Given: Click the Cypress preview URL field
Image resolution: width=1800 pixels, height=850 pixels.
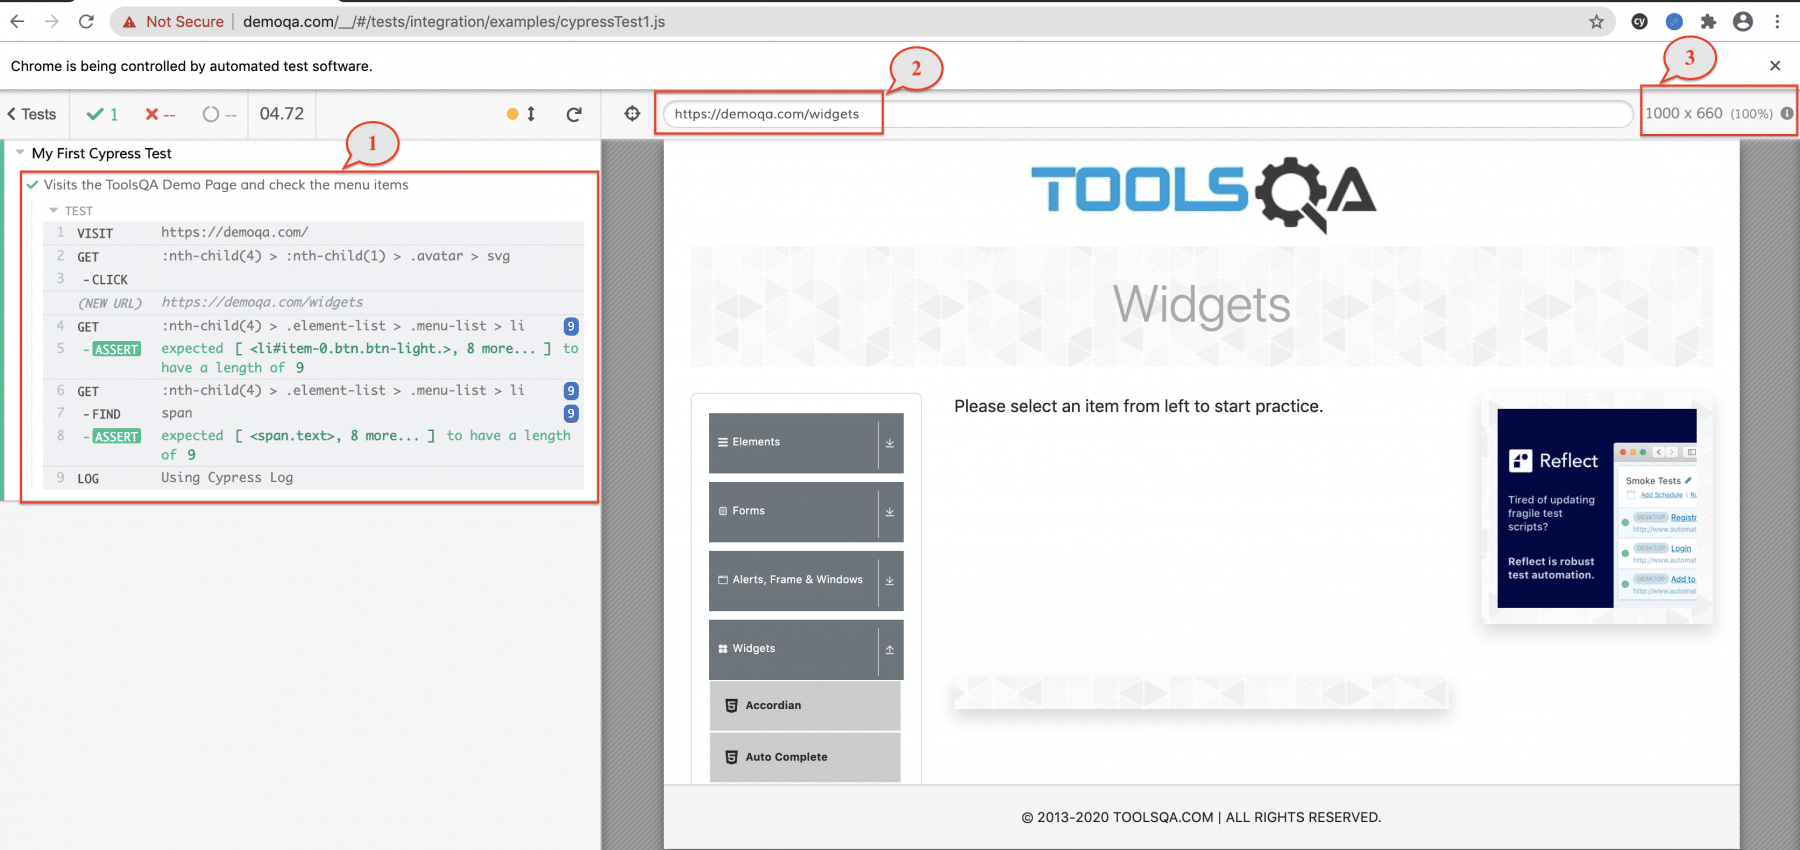Looking at the screenshot, I should coord(1145,114).
